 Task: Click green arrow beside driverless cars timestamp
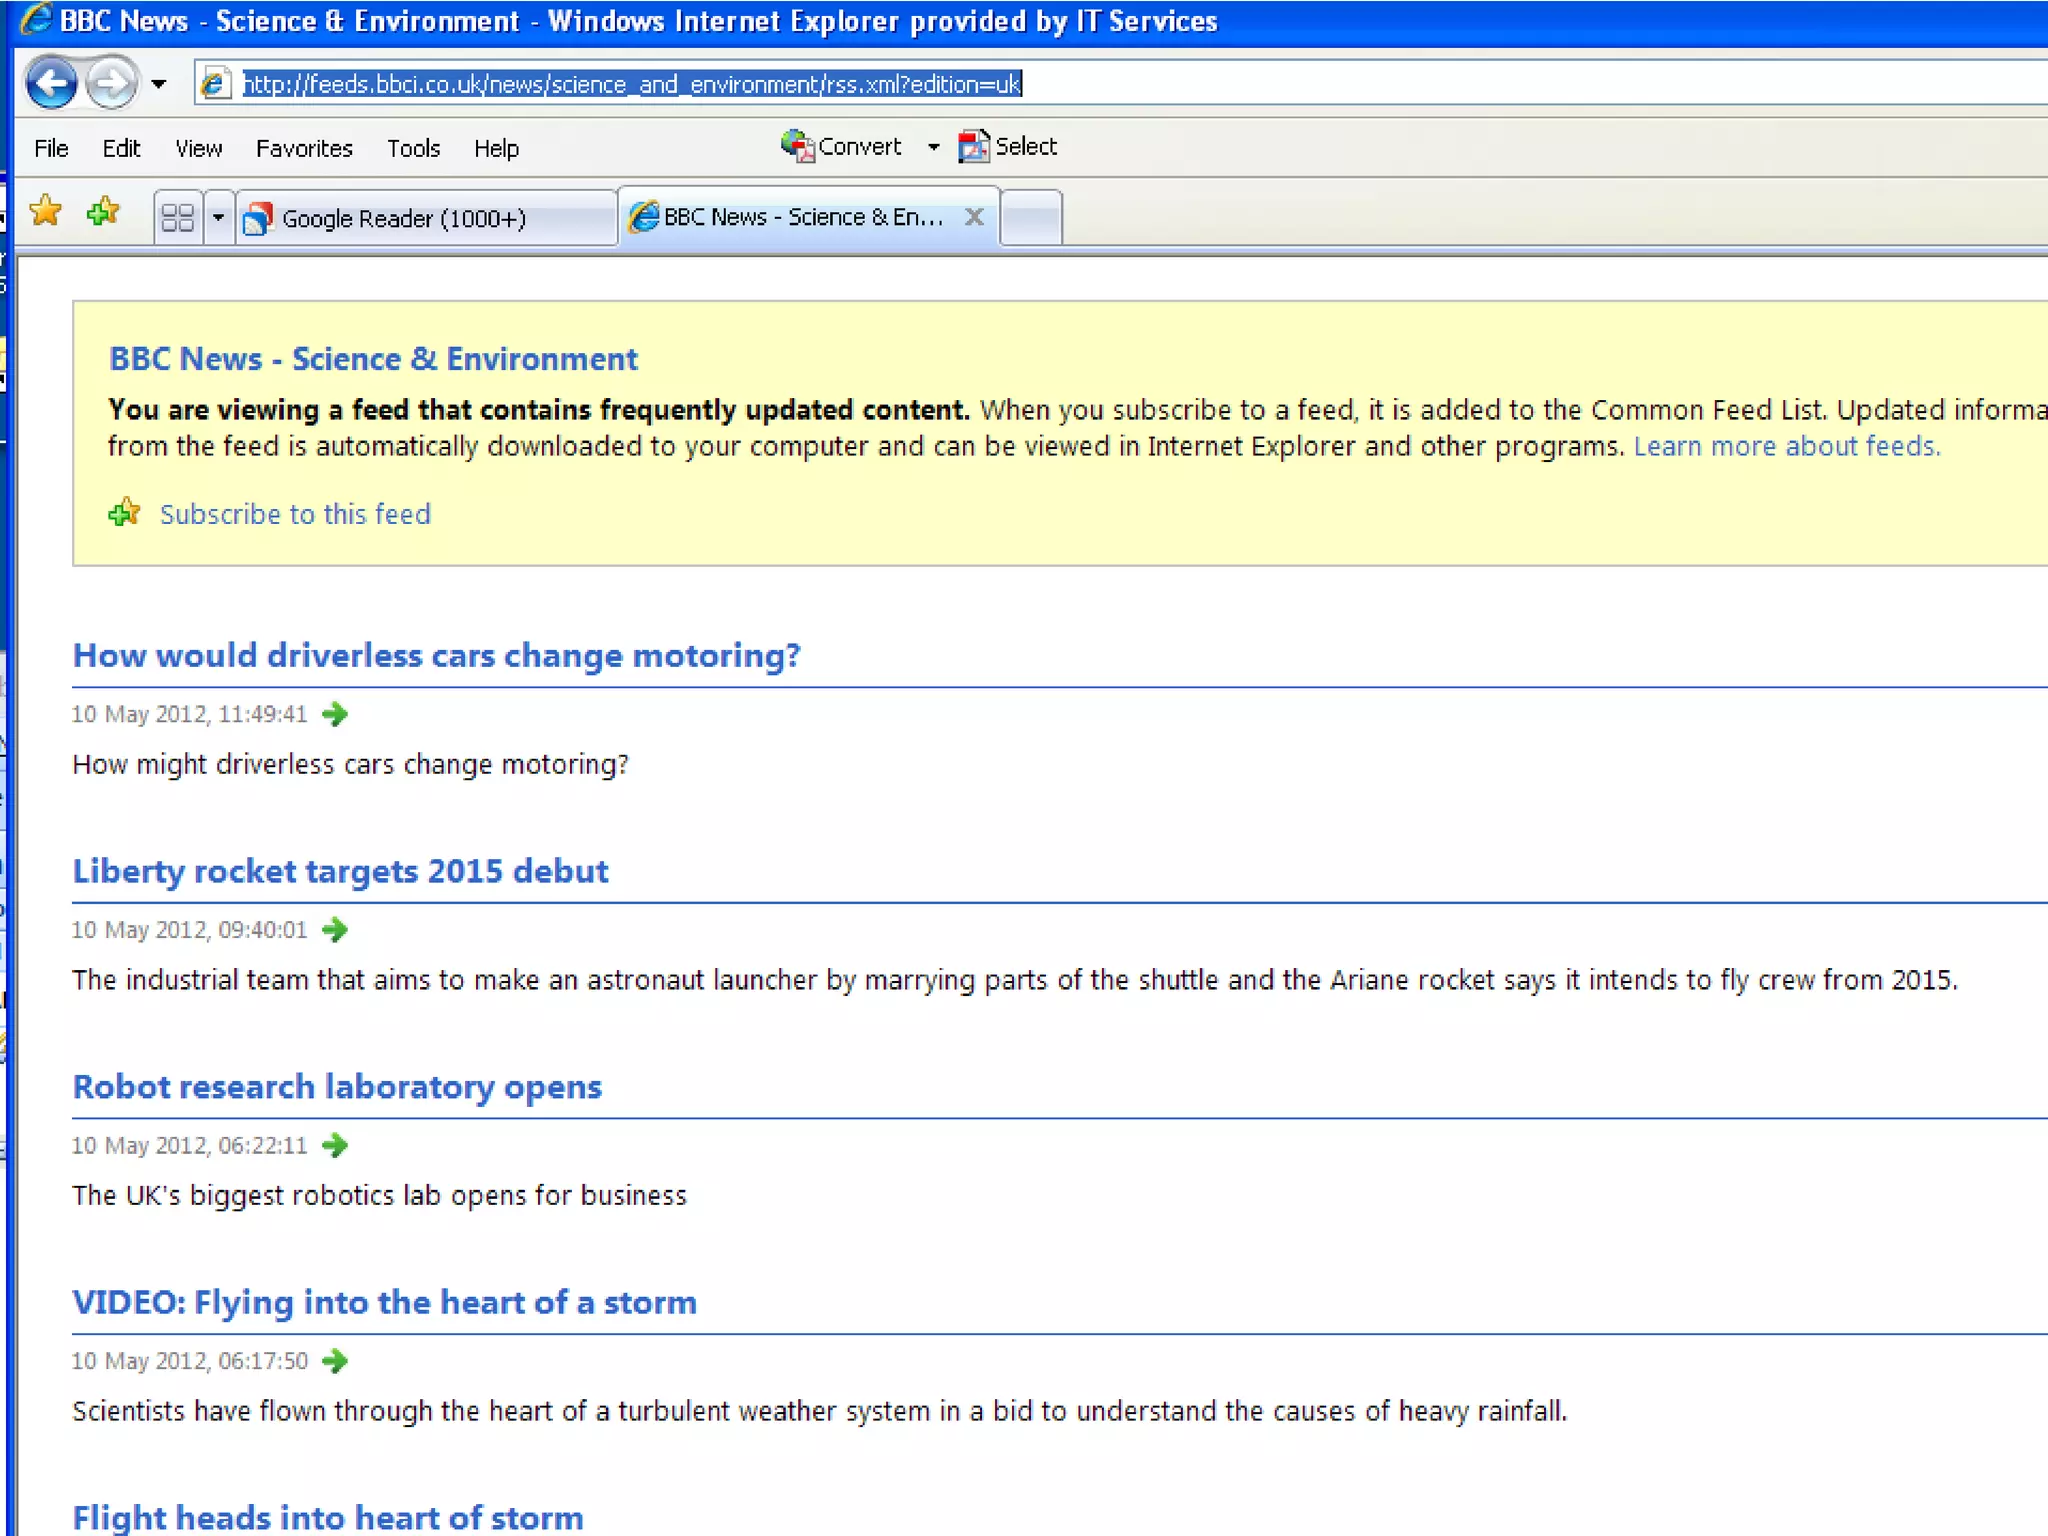tap(335, 714)
